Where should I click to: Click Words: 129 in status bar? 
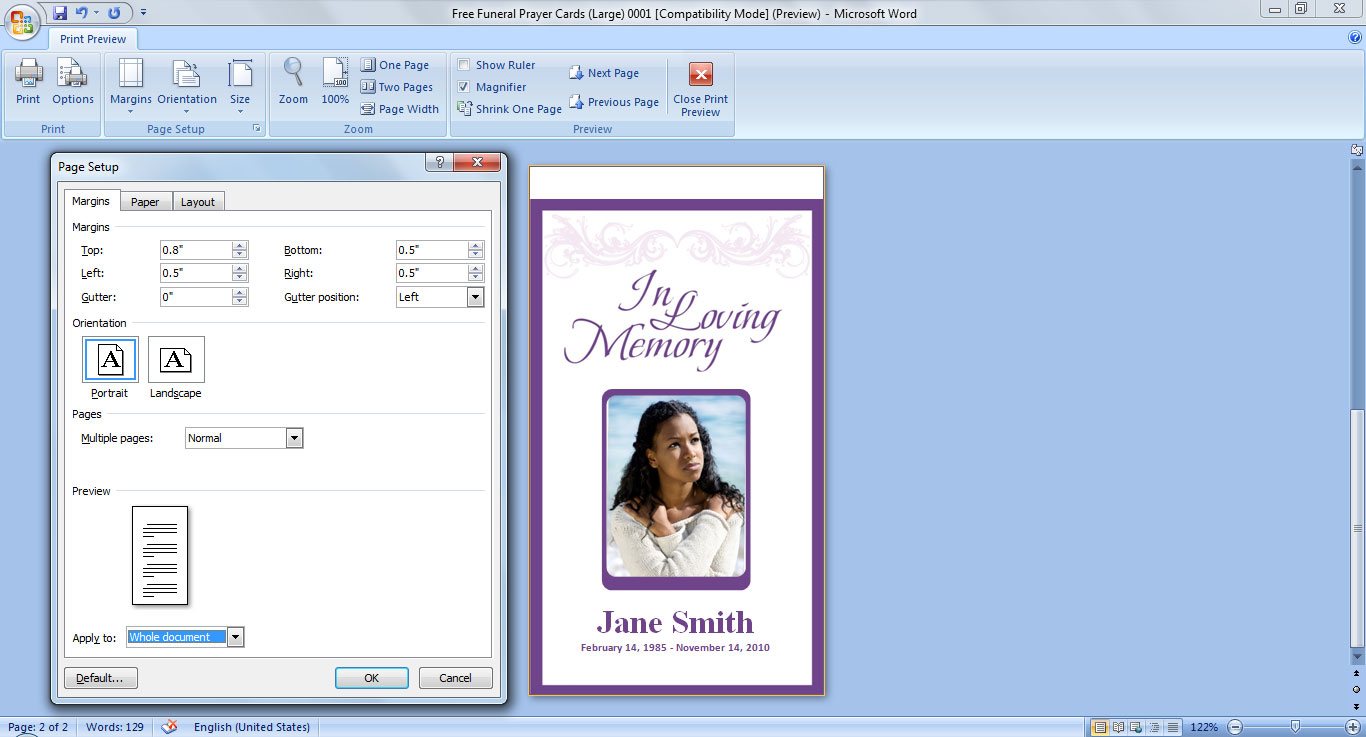click(115, 727)
